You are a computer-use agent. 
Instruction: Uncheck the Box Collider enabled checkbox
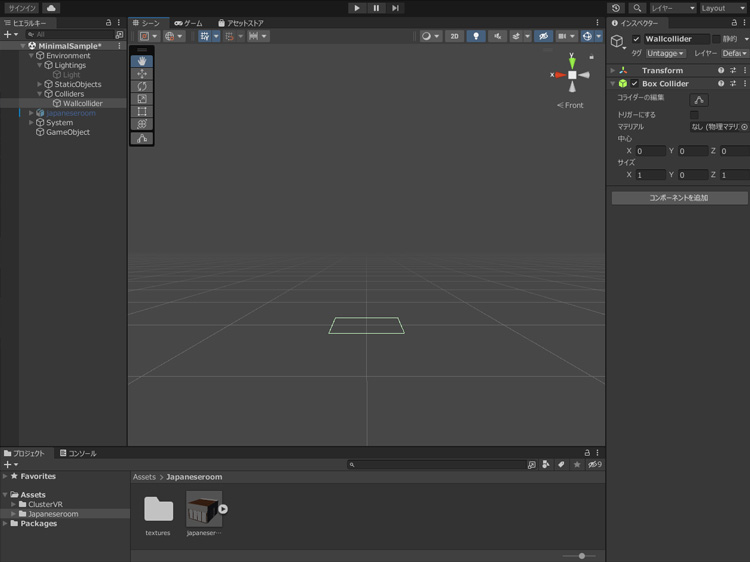point(634,84)
